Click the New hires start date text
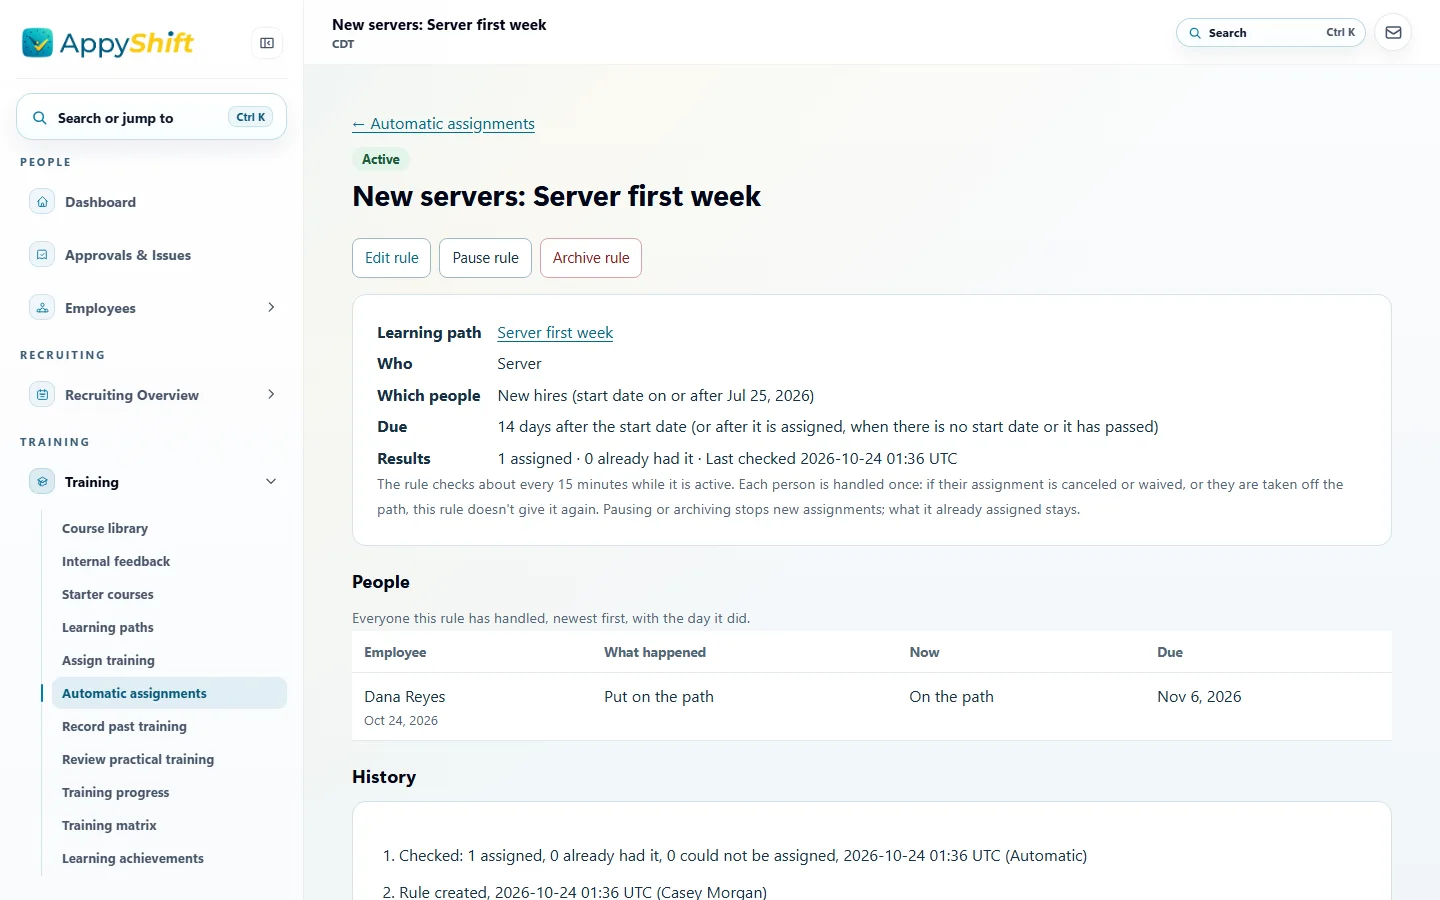Screen dimensions: 1440x900 click(x=656, y=396)
